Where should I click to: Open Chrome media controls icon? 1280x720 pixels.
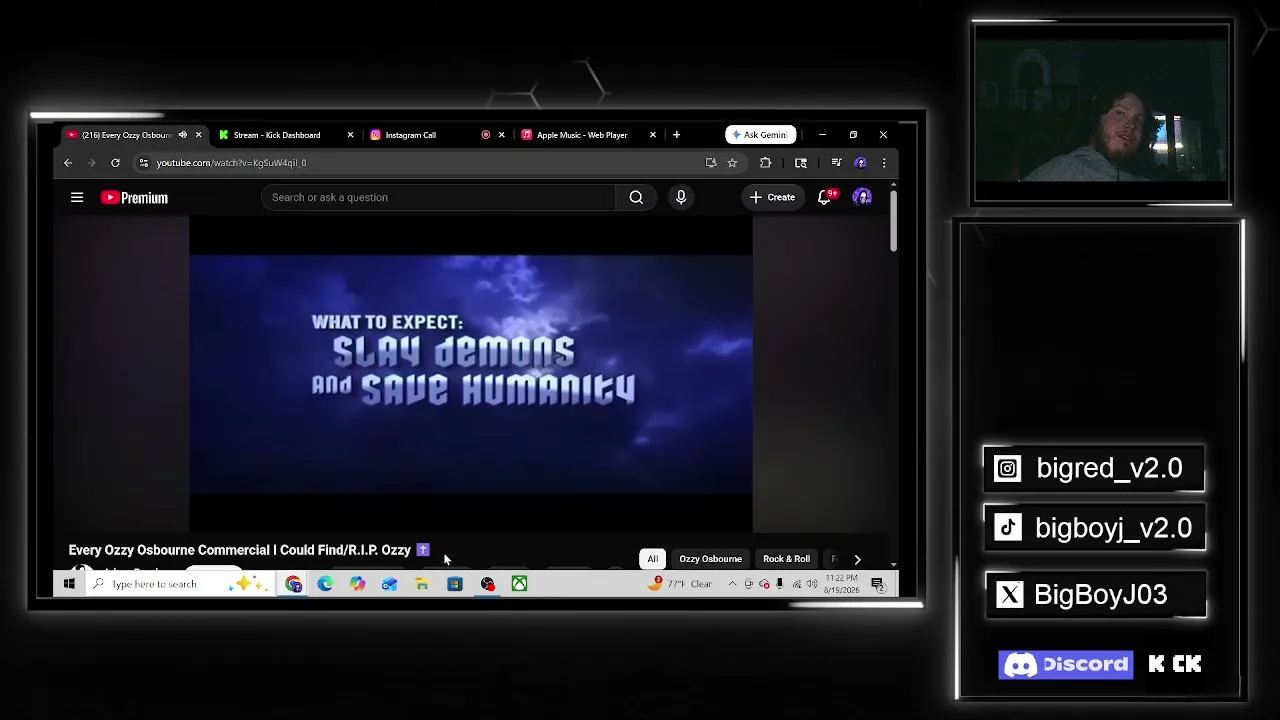pyautogui.click(x=836, y=163)
